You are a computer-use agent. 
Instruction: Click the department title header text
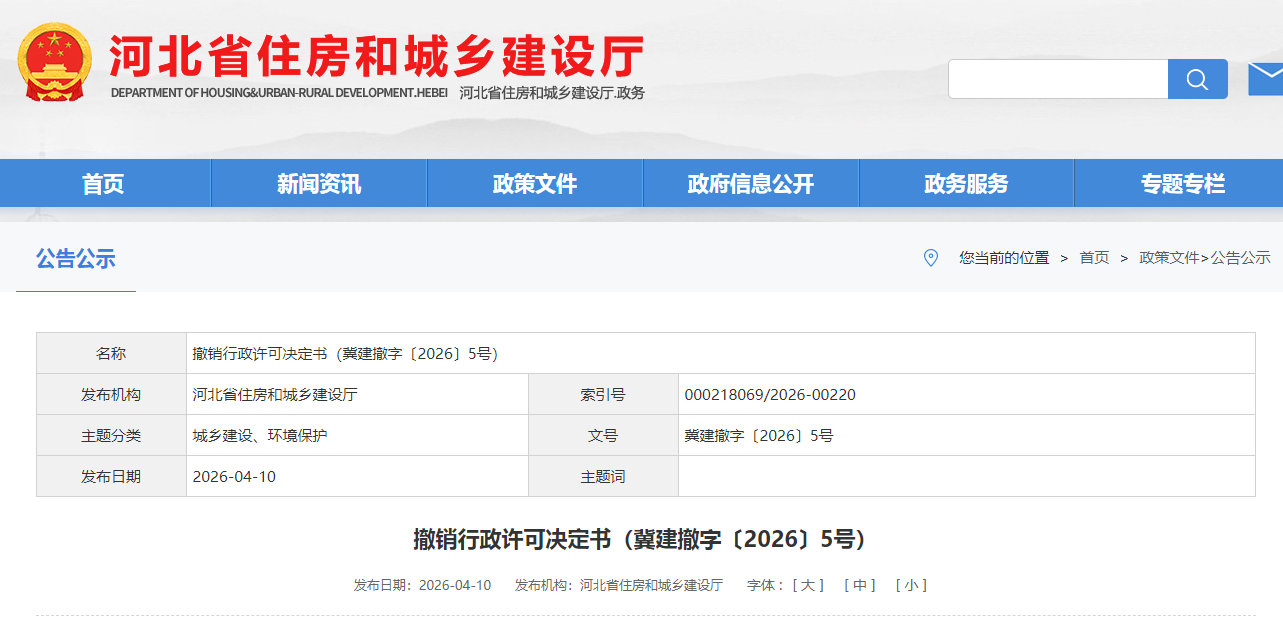[x=377, y=56]
